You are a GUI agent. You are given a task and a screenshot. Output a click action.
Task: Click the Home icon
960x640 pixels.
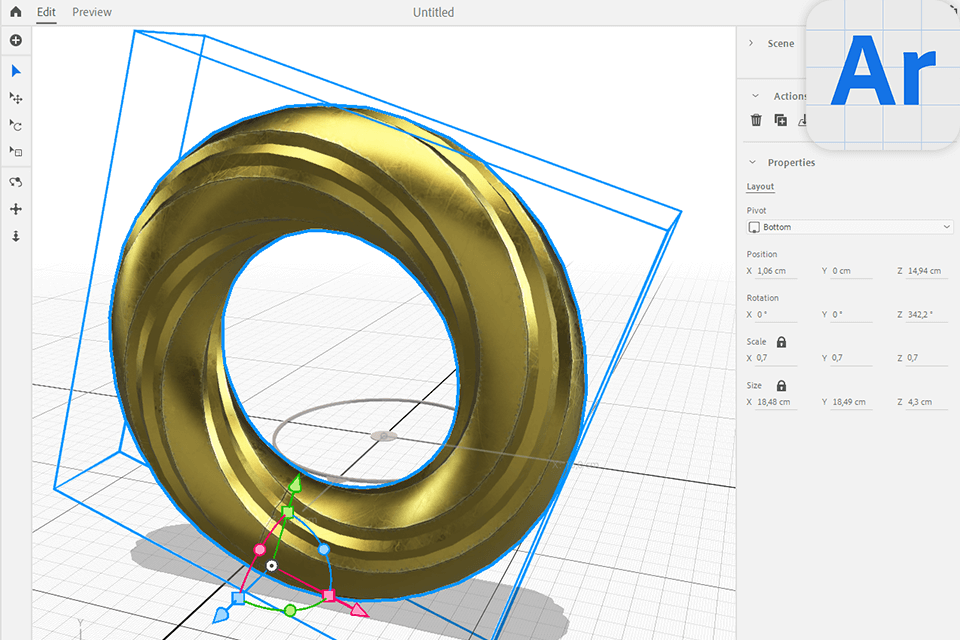[15, 12]
